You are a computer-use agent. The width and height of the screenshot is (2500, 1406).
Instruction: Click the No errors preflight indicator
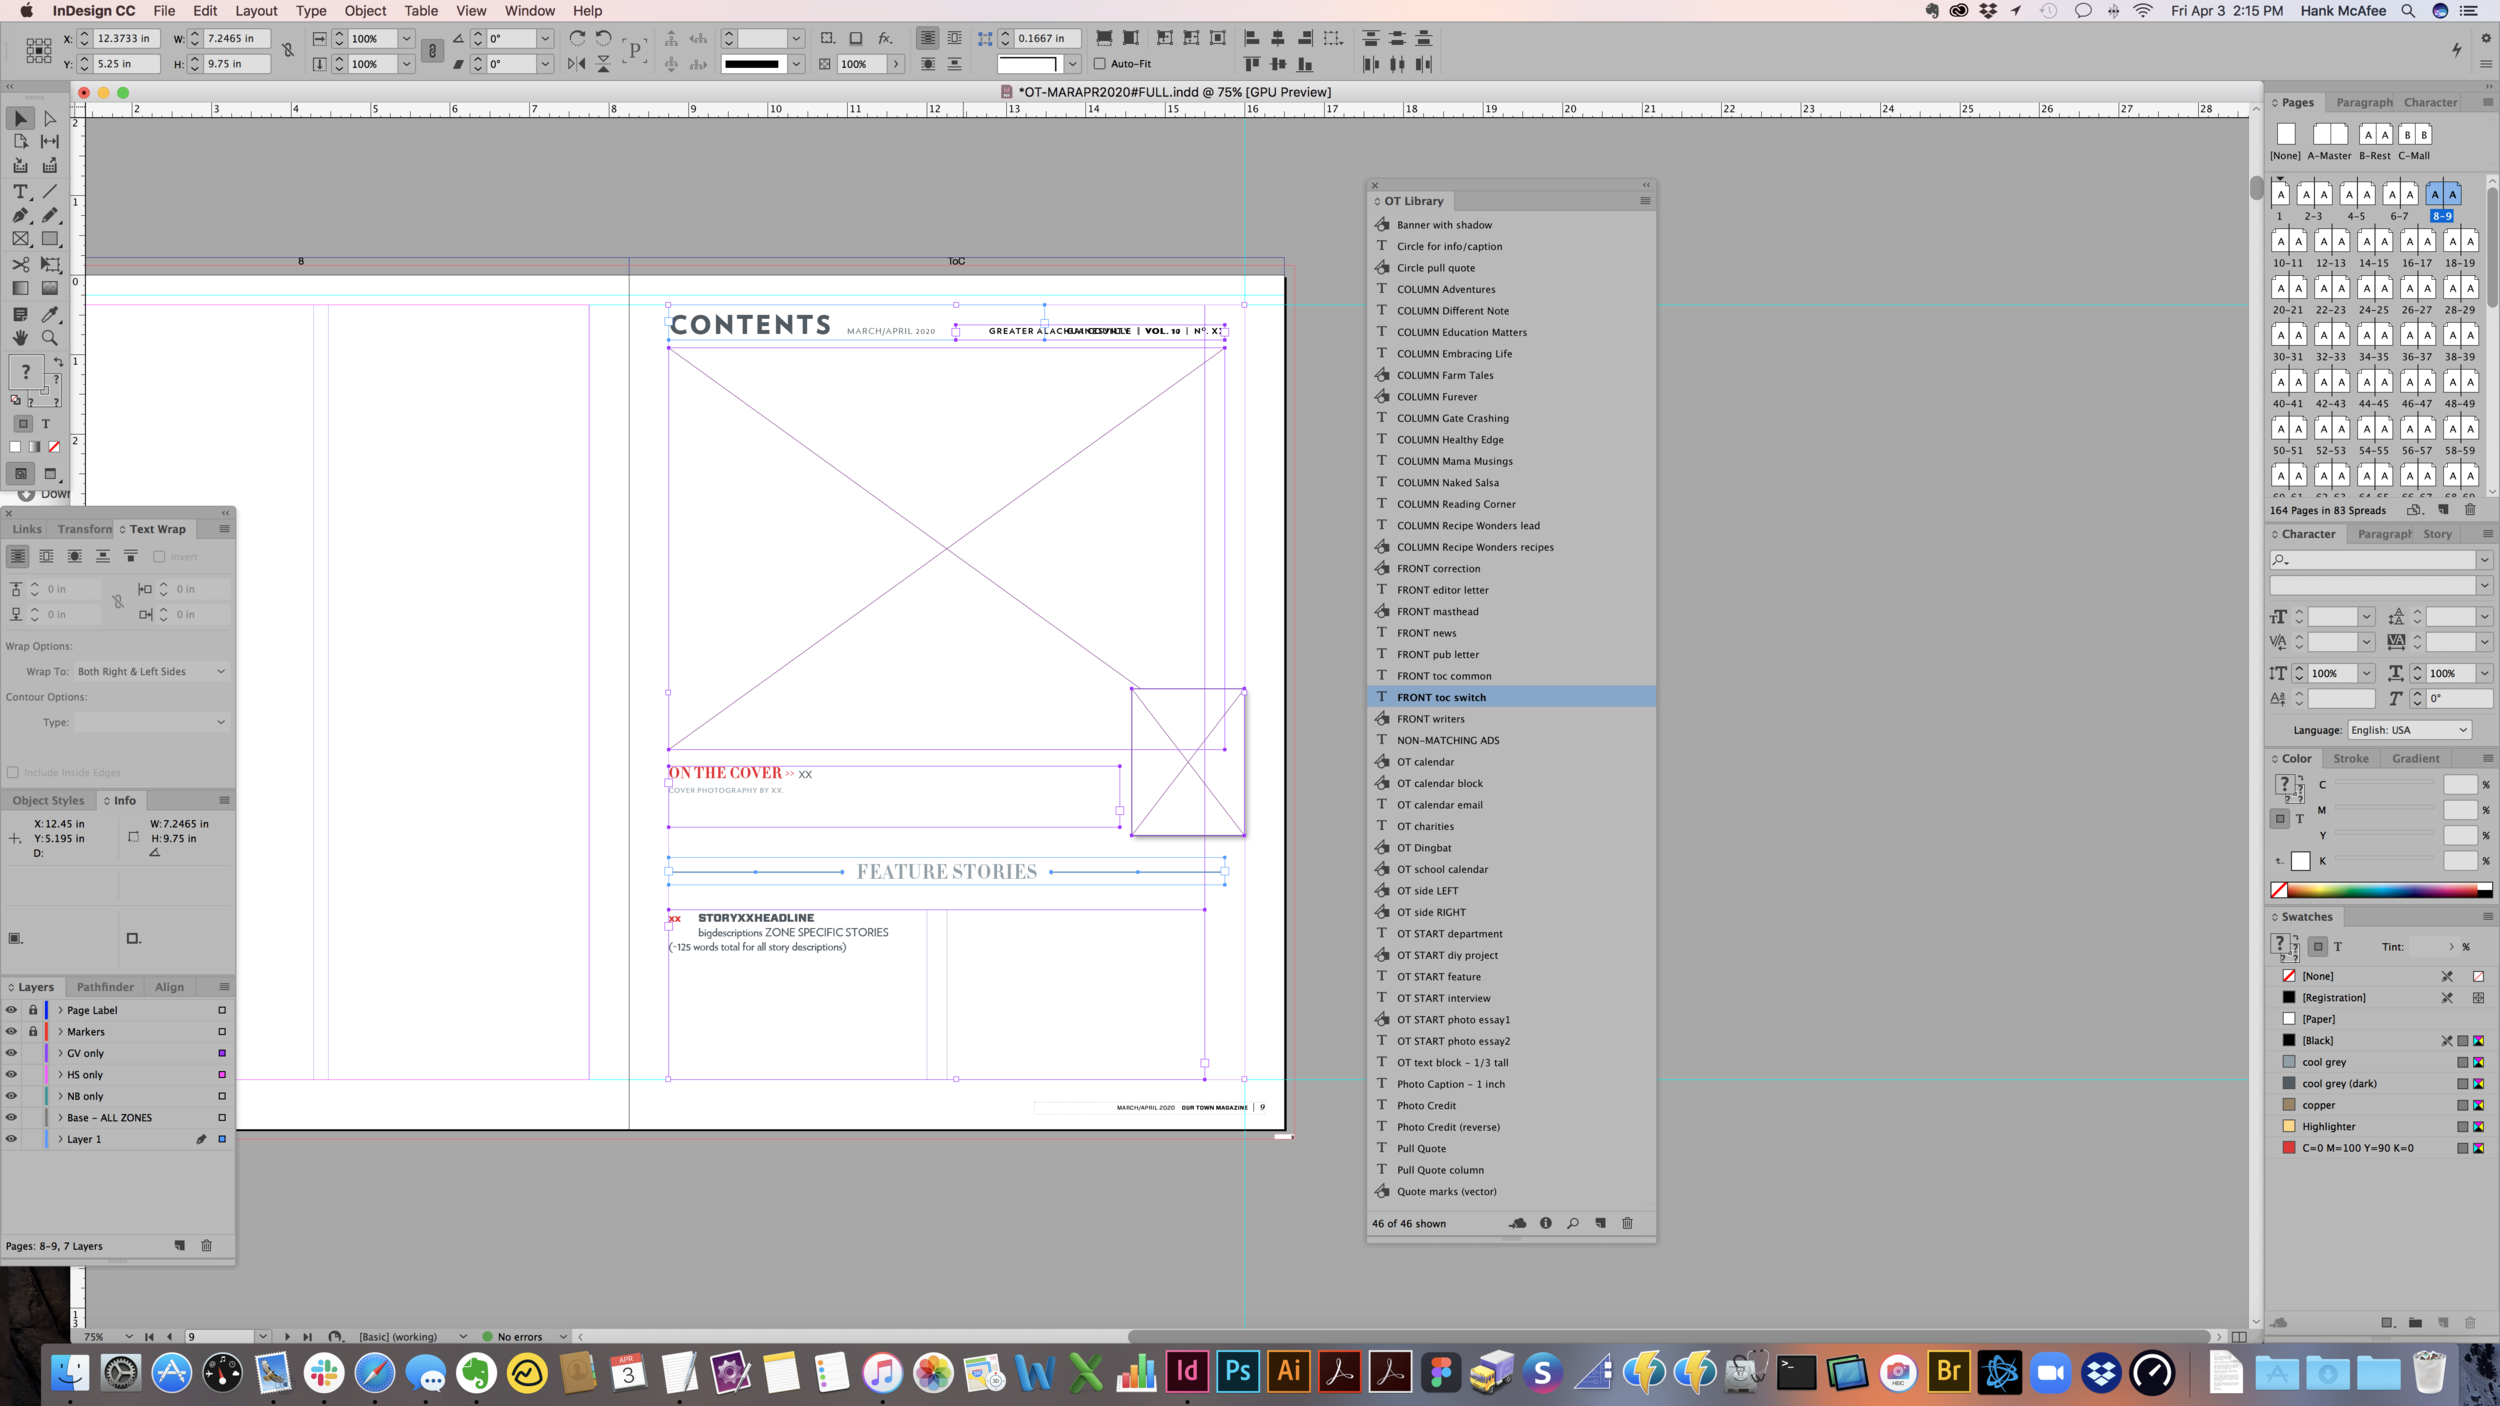[x=520, y=1336]
